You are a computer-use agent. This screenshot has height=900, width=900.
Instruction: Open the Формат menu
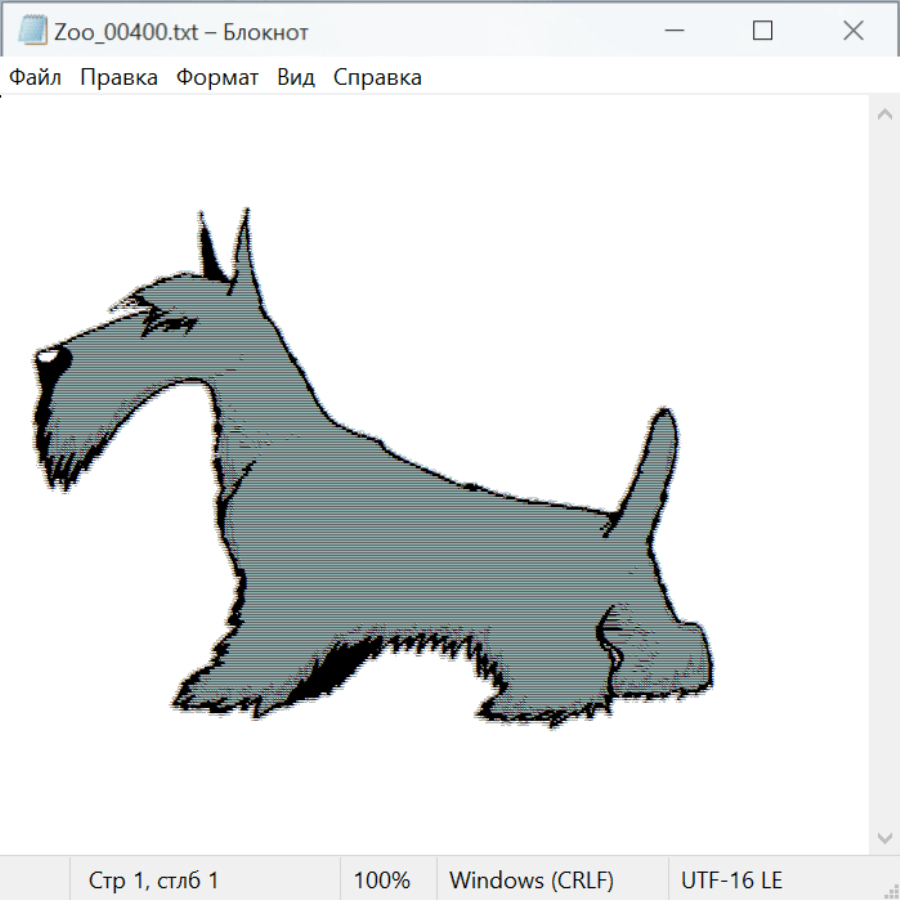217,78
